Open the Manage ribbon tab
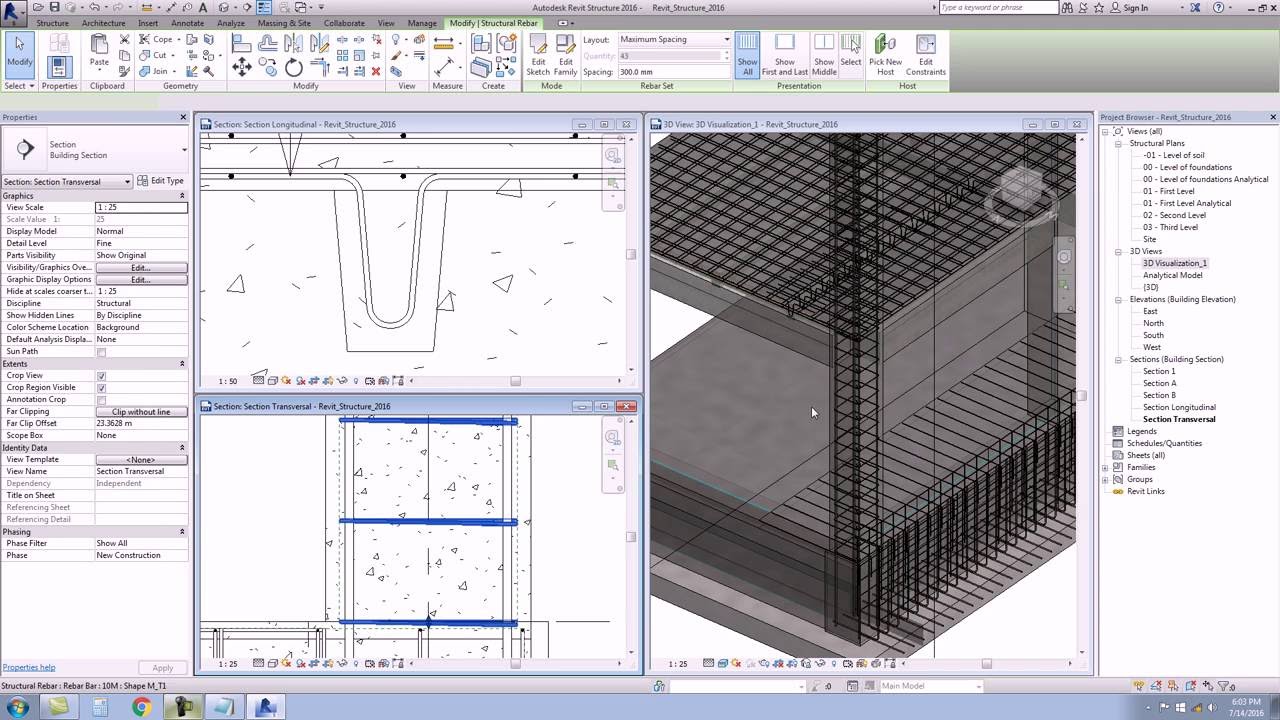This screenshot has width=1280, height=720. click(422, 23)
